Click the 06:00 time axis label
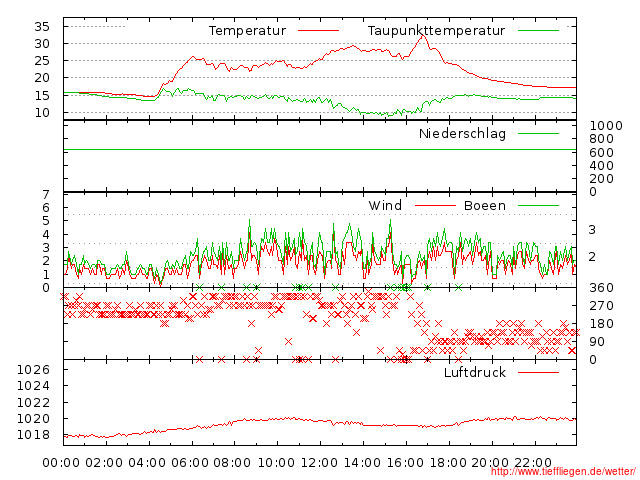 (x=190, y=463)
